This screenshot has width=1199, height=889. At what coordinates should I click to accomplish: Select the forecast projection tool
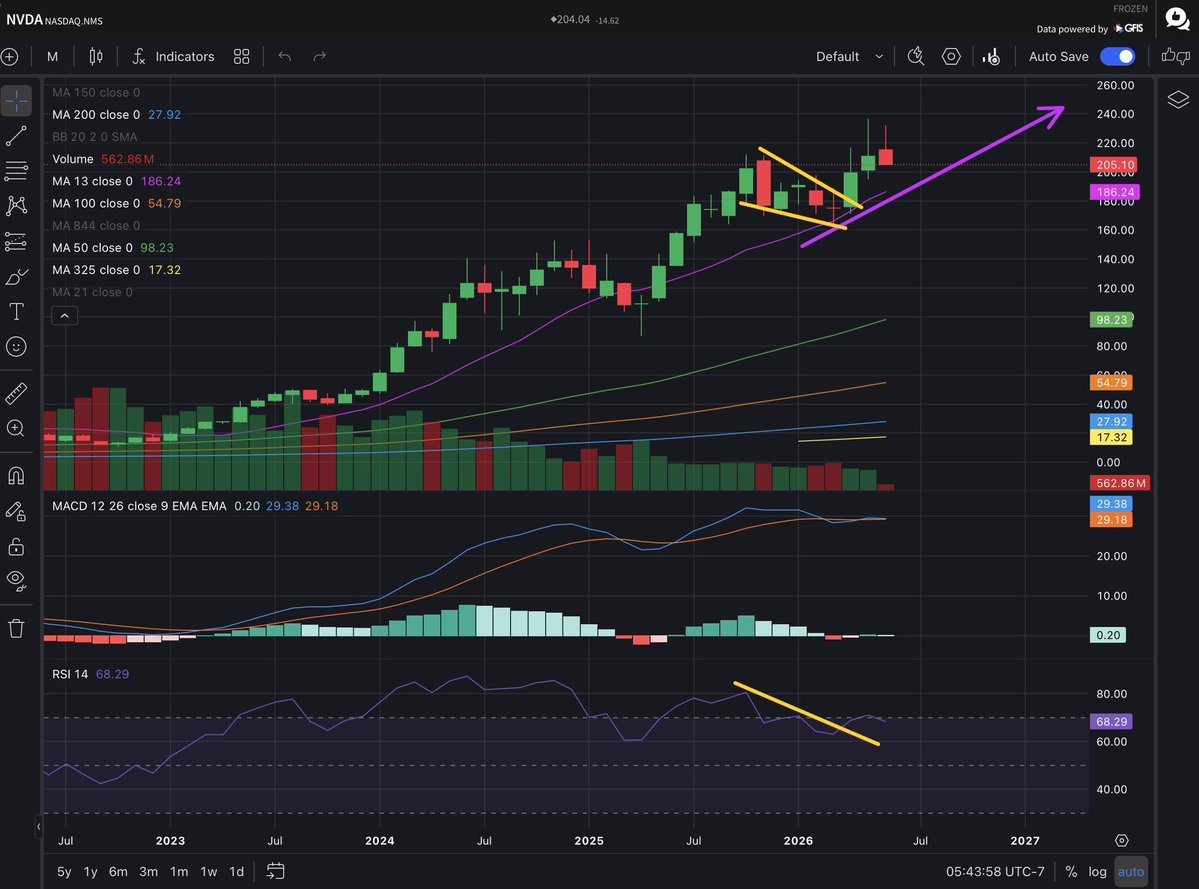[x=16, y=242]
